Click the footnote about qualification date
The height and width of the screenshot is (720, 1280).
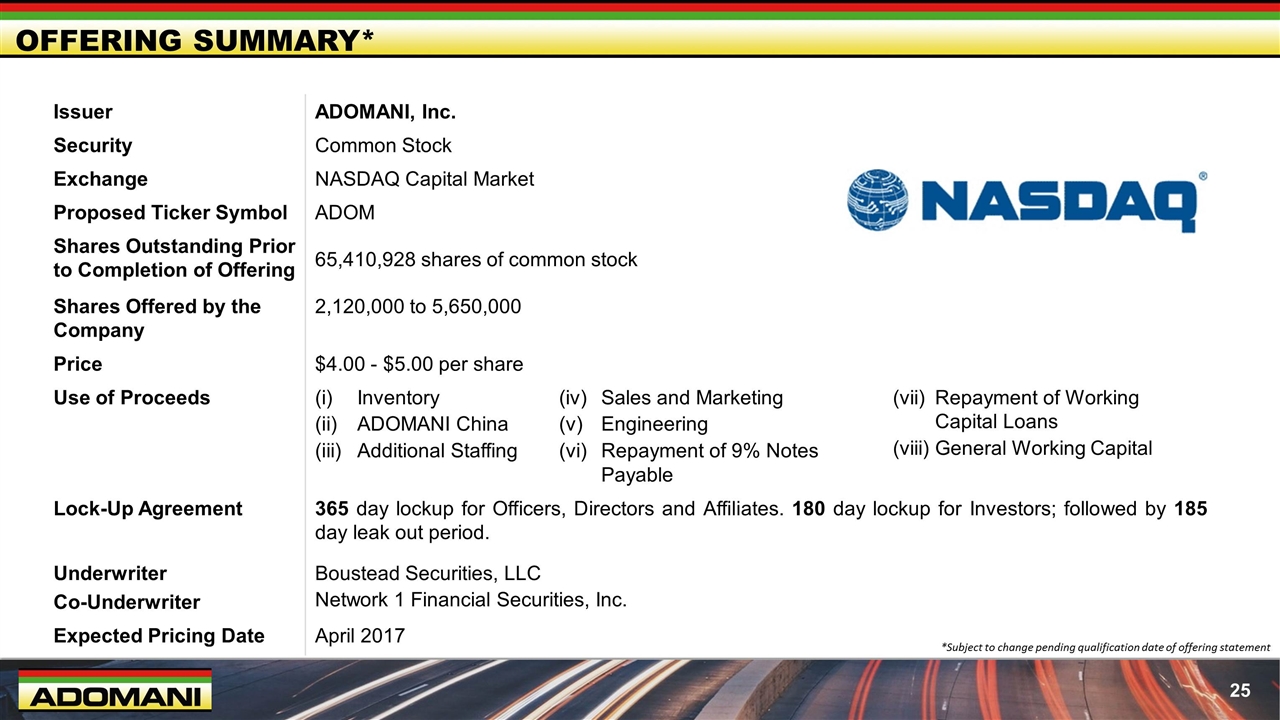[x=1105, y=648]
